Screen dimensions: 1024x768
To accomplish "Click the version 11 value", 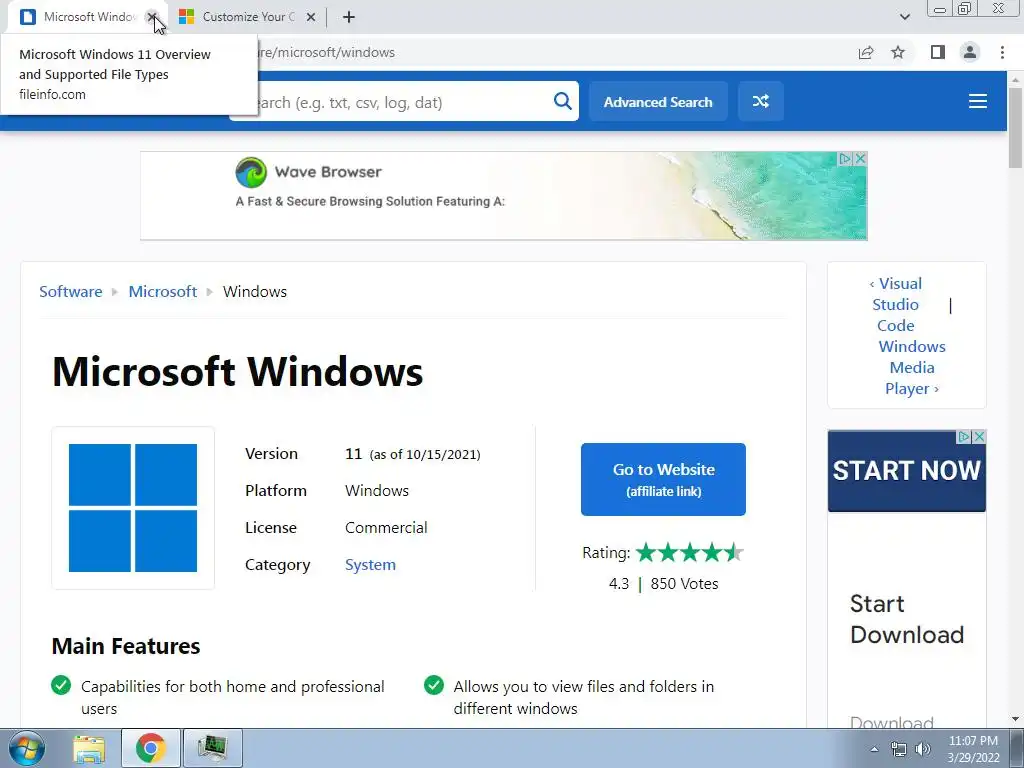I will click(353, 454).
